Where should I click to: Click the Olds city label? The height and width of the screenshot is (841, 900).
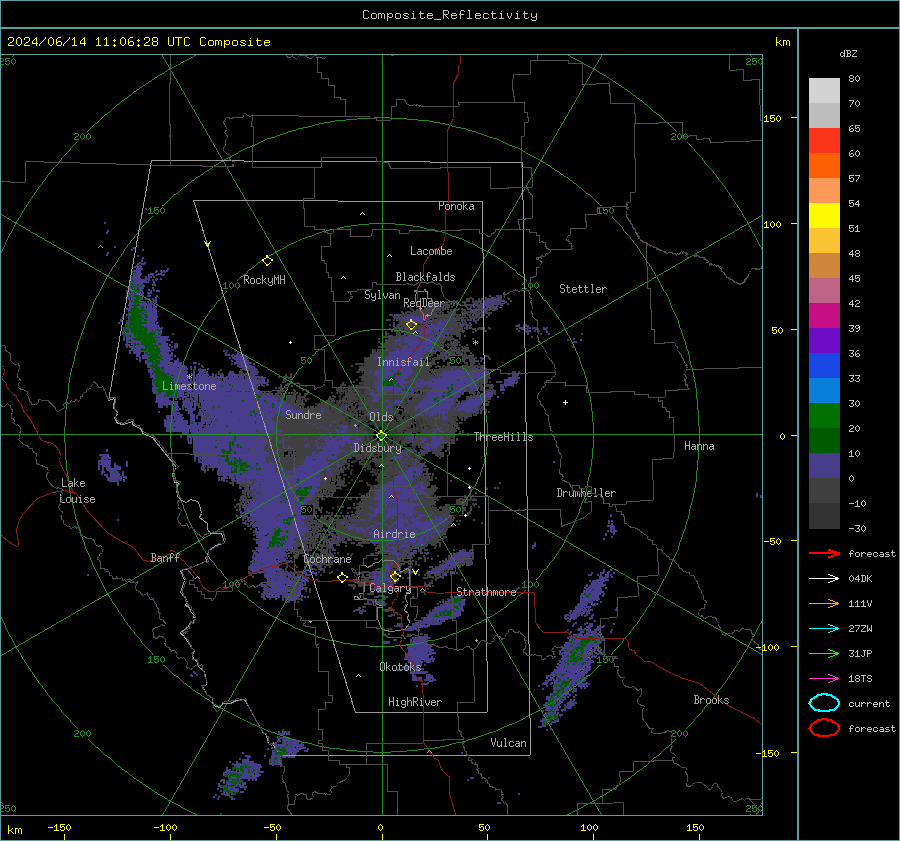381,417
